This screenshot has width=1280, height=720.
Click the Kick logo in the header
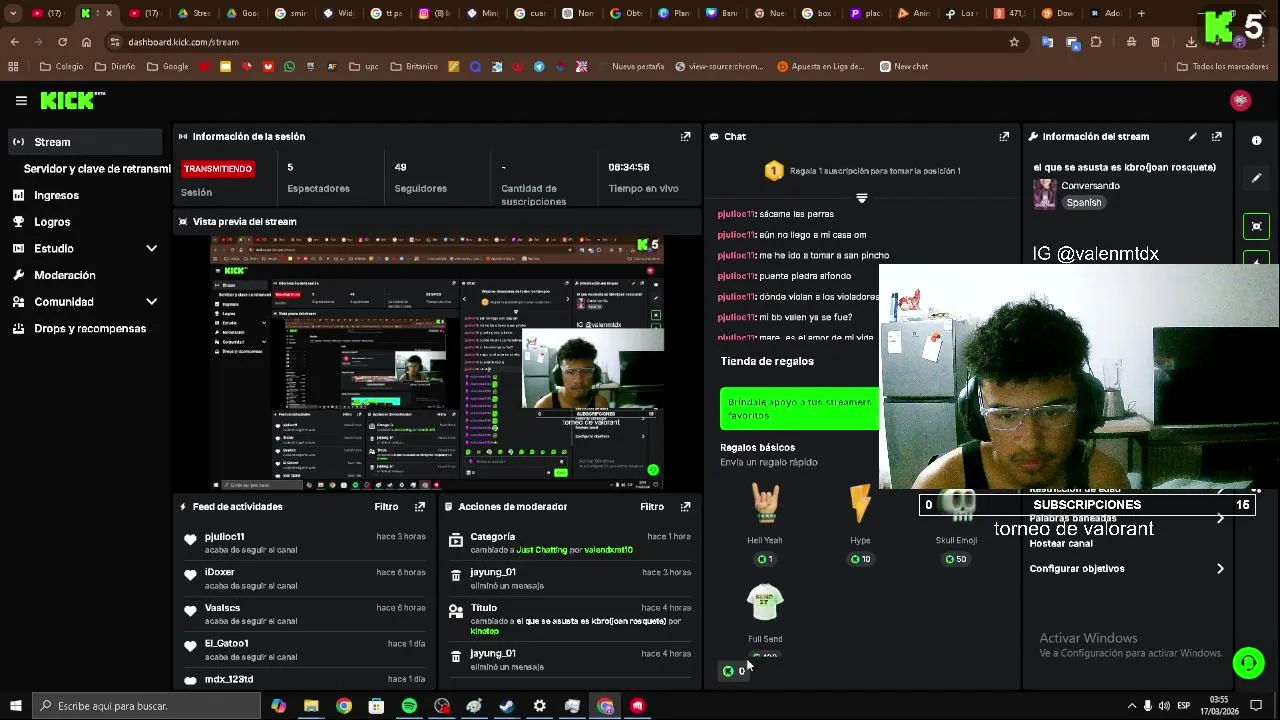coord(73,100)
